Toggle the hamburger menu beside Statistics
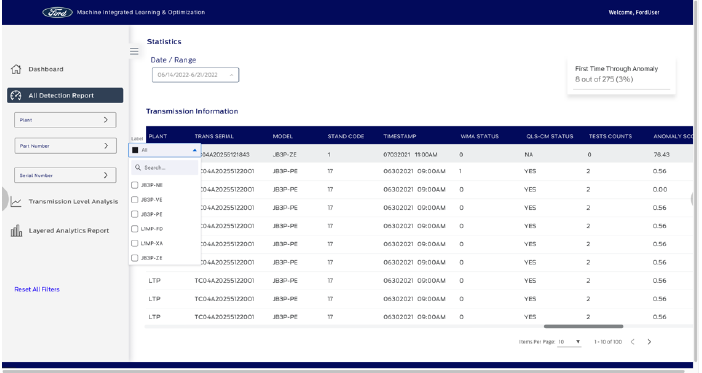Image resolution: width=702 pixels, height=373 pixels. [x=134, y=51]
